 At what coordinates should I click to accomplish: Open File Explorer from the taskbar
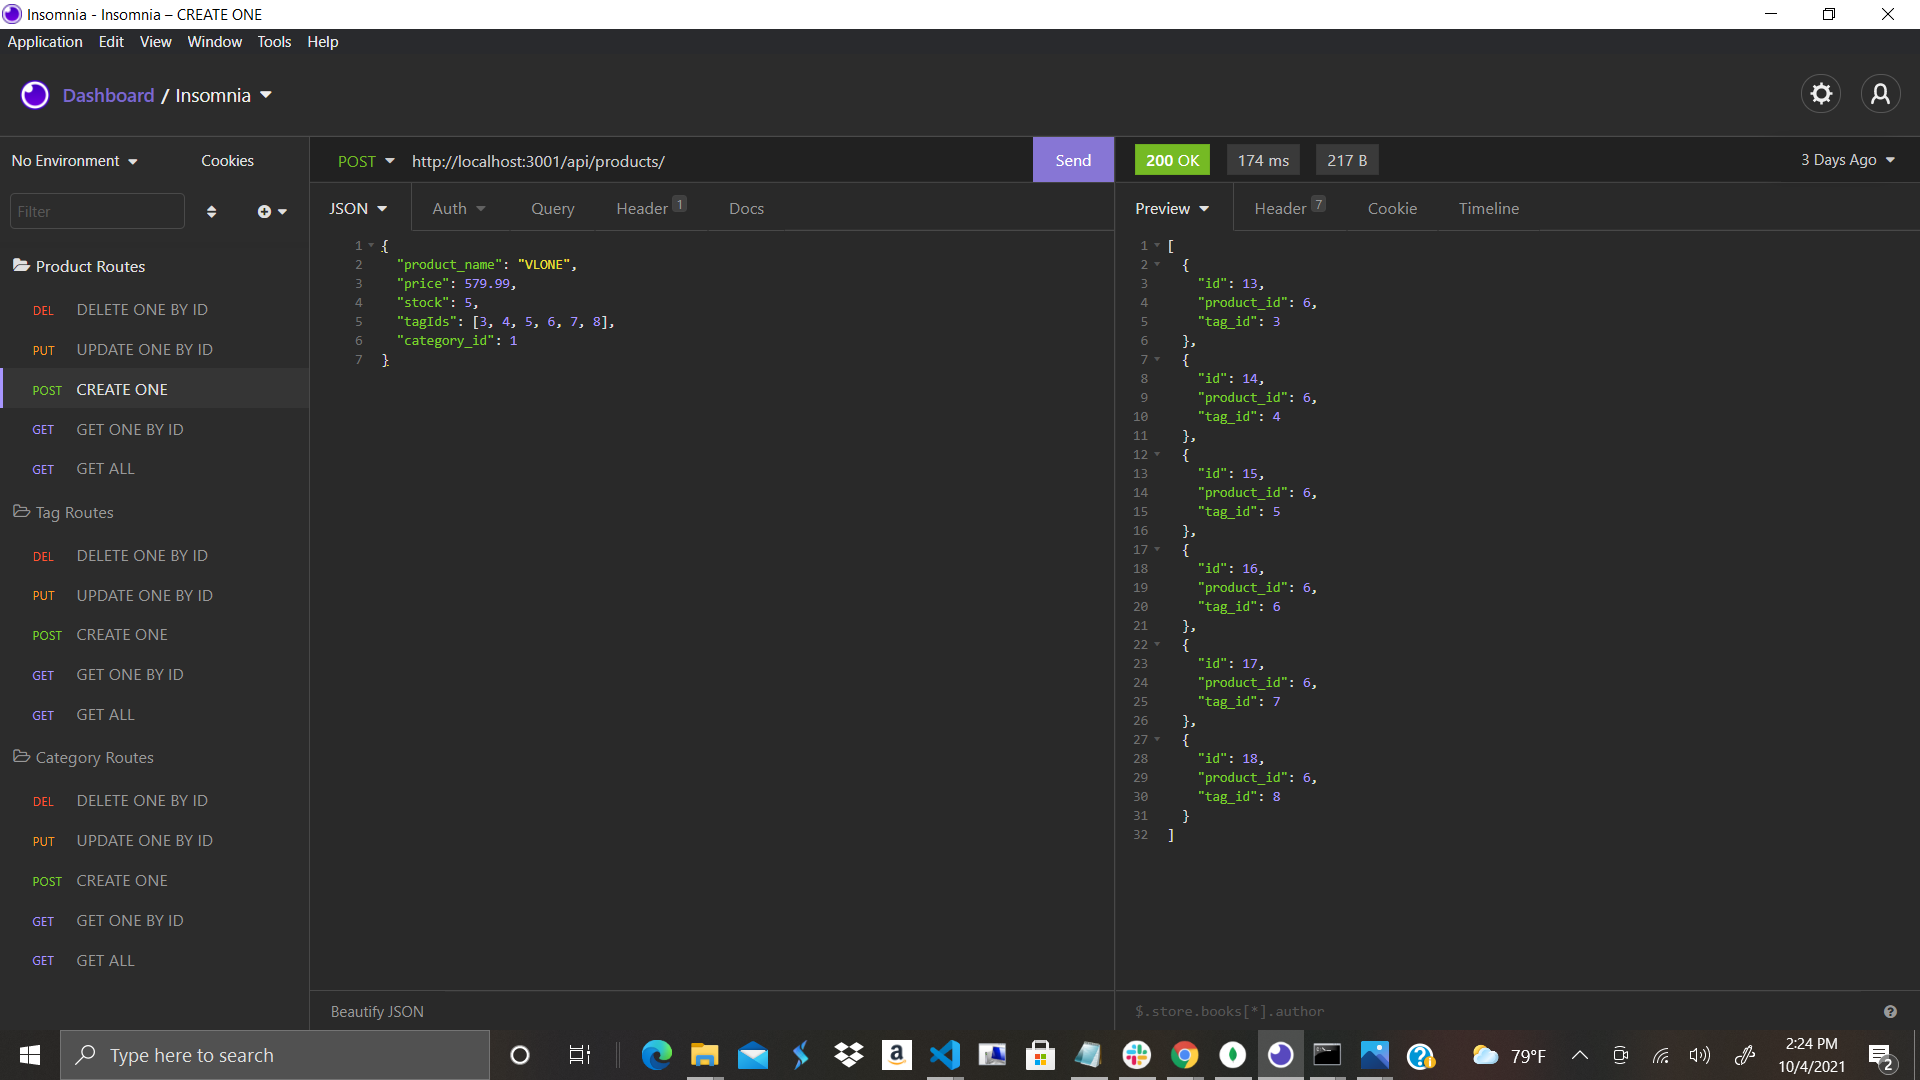click(704, 1055)
